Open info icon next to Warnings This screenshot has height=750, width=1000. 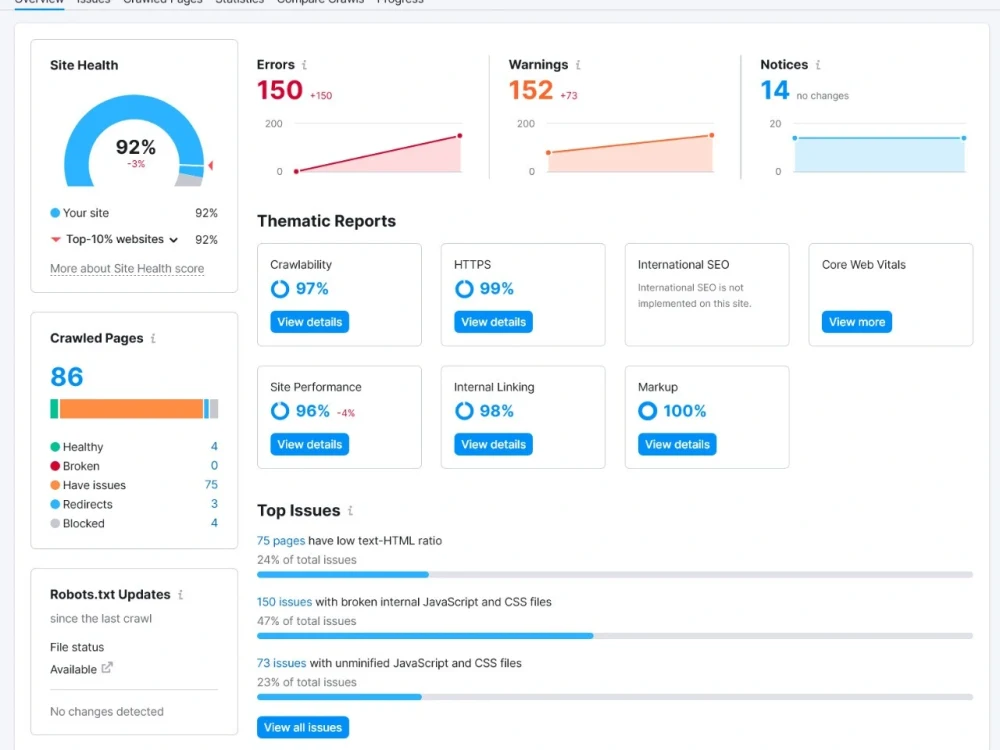click(x=578, y=64)
